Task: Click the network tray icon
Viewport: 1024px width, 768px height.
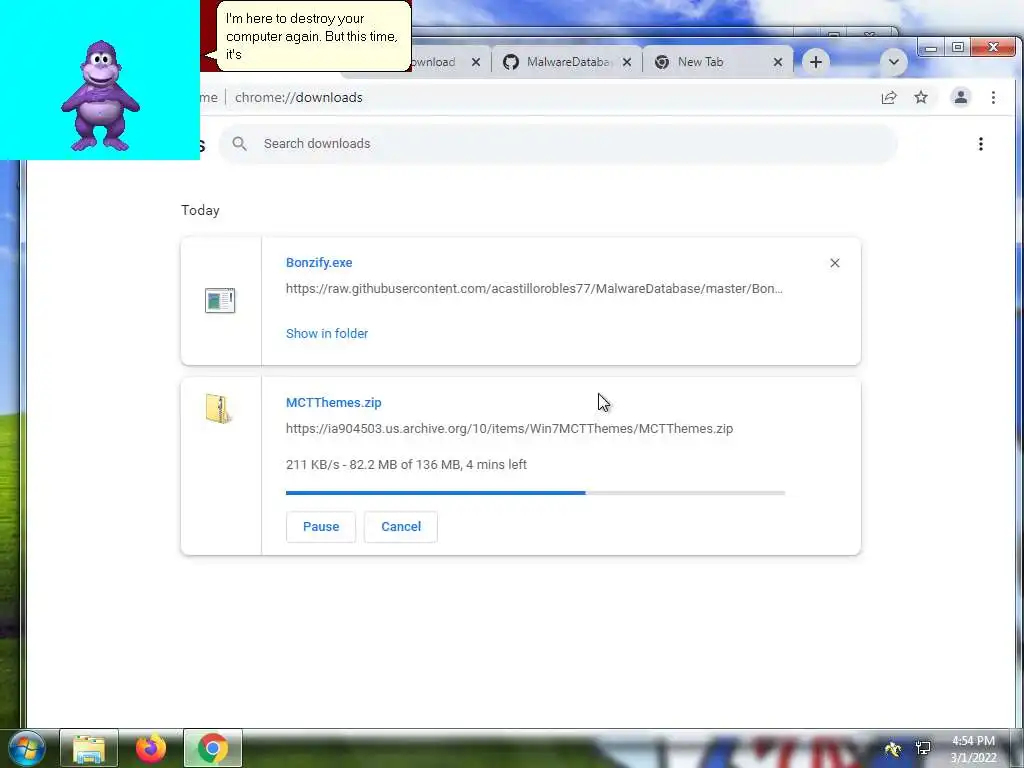Action: click(923, 748)
